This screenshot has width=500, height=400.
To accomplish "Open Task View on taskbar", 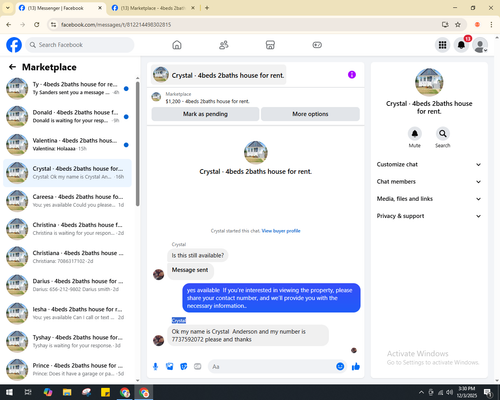I will click(28, 392).
